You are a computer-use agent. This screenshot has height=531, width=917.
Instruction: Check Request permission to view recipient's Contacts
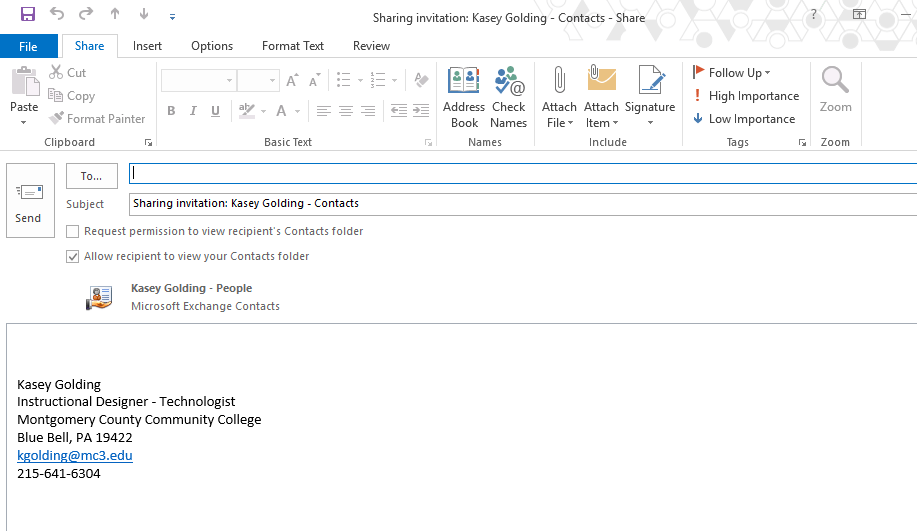click(x=73, y=232)
